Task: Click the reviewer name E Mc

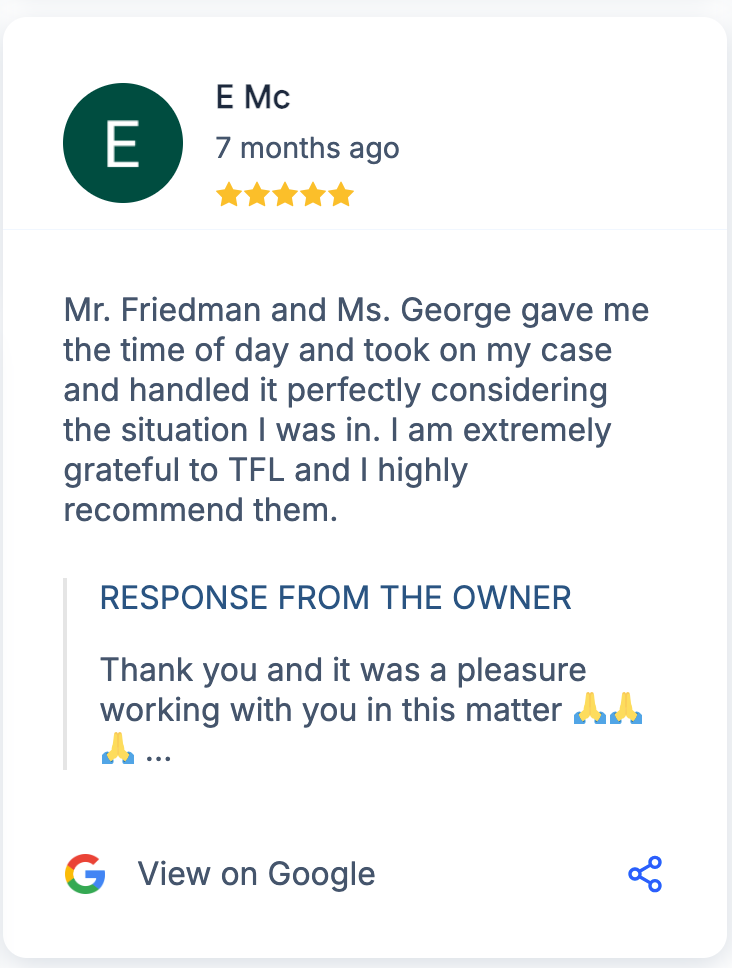Action: (252, 98)
